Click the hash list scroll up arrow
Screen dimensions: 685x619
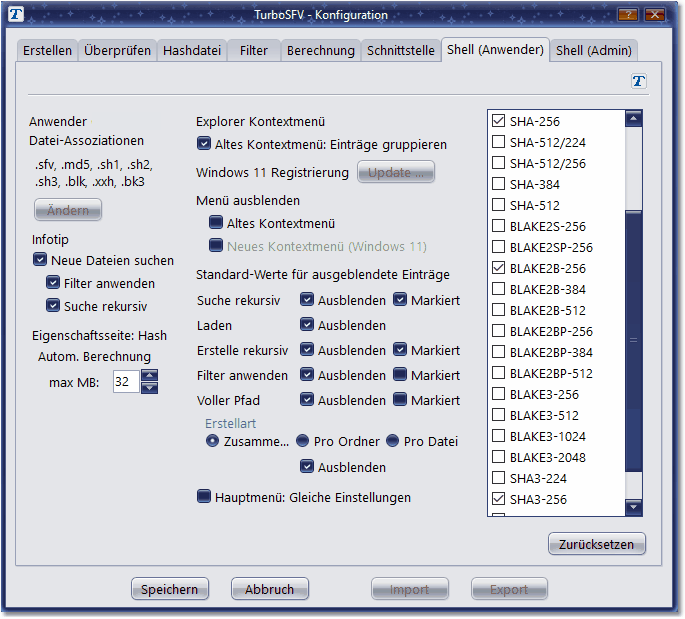[x=633, y=118]
